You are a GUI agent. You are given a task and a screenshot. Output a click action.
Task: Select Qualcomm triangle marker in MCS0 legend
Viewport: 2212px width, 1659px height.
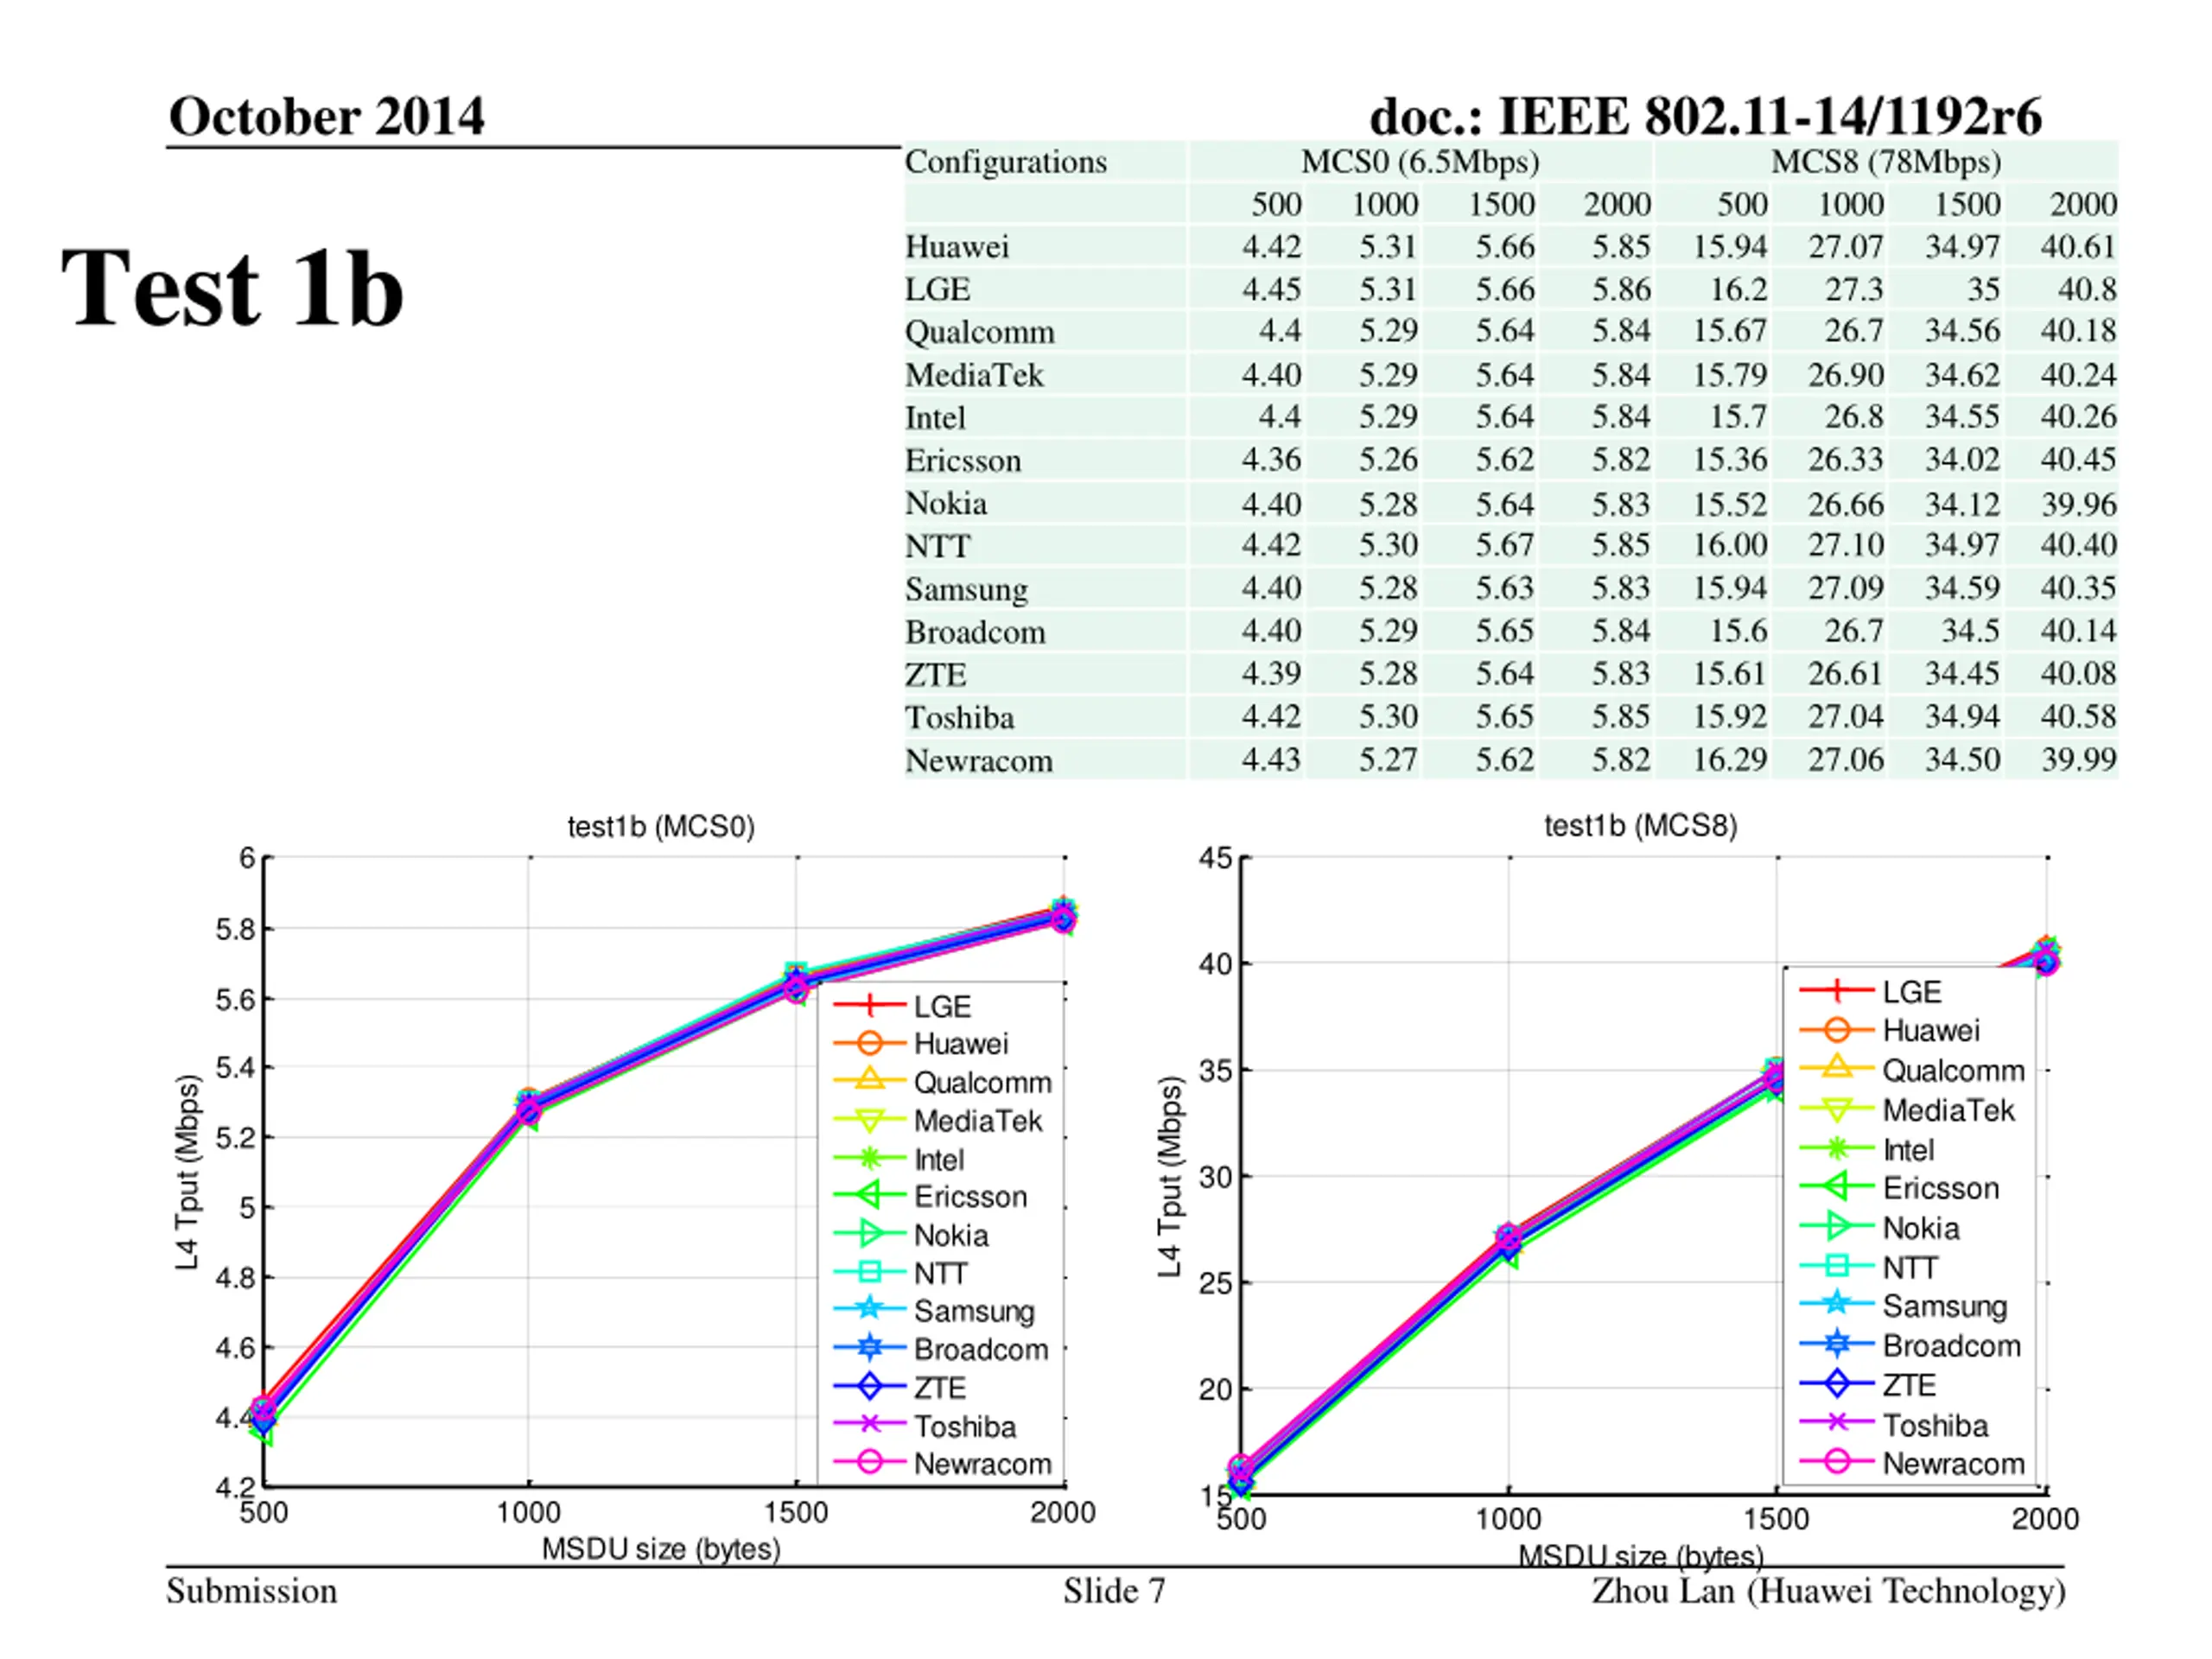click(869, 1081)
